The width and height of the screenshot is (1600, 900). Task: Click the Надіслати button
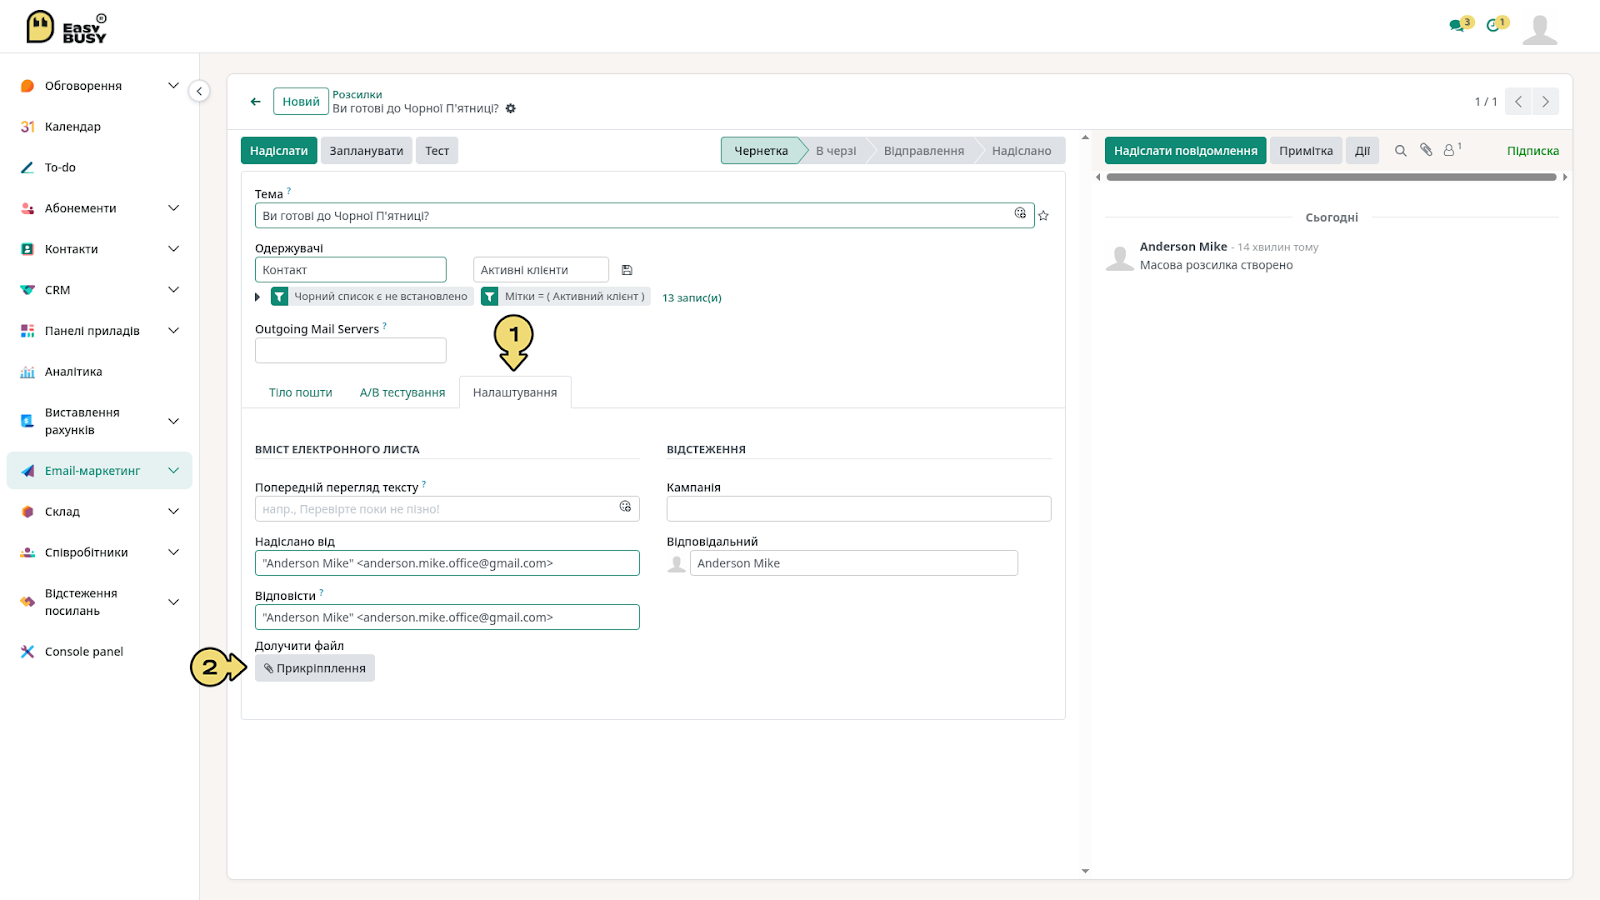[x=279, y=151]
